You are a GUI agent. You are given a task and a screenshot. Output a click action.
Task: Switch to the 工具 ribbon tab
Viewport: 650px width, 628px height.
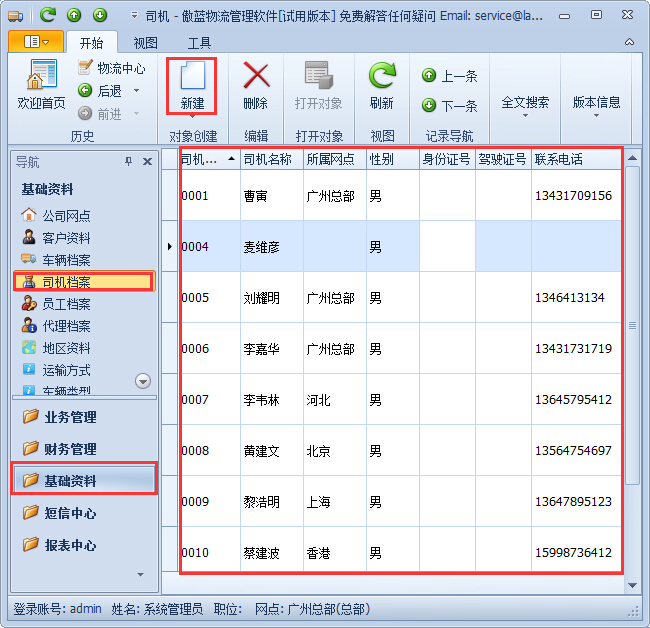(x=199, y=43)
